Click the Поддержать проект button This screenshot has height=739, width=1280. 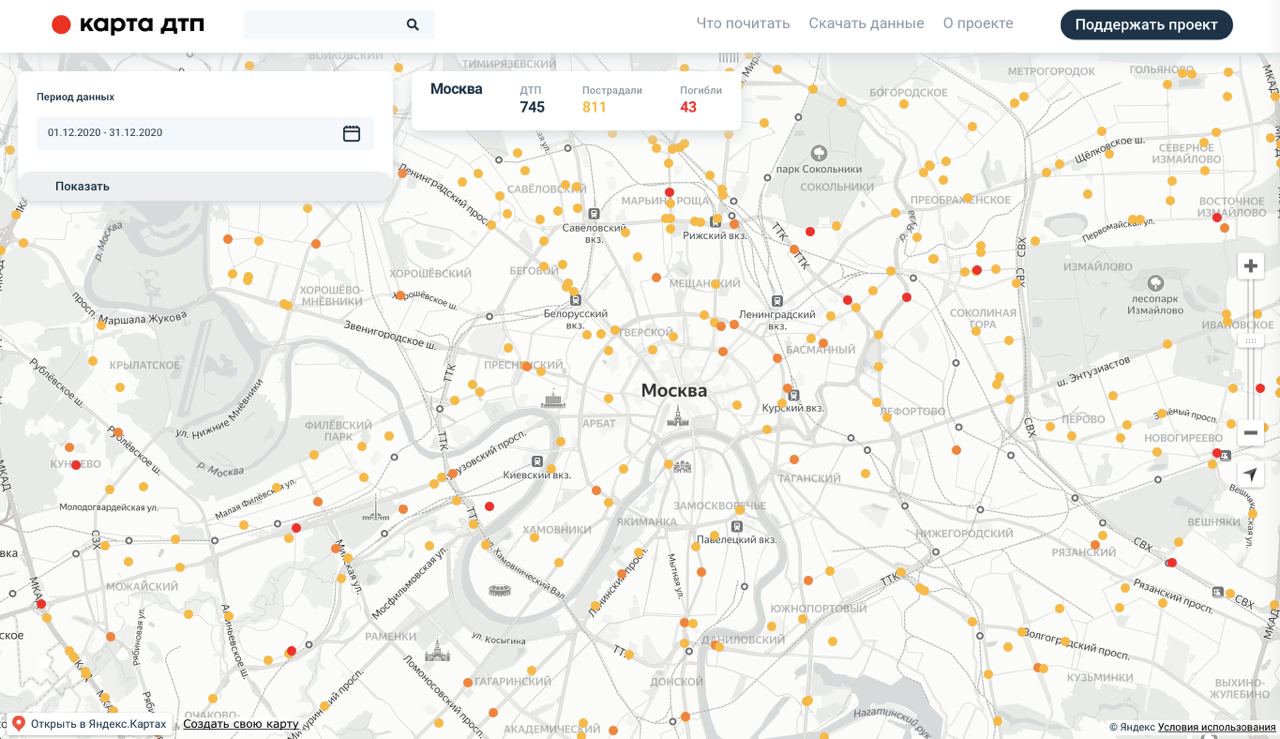[1146, 25]
